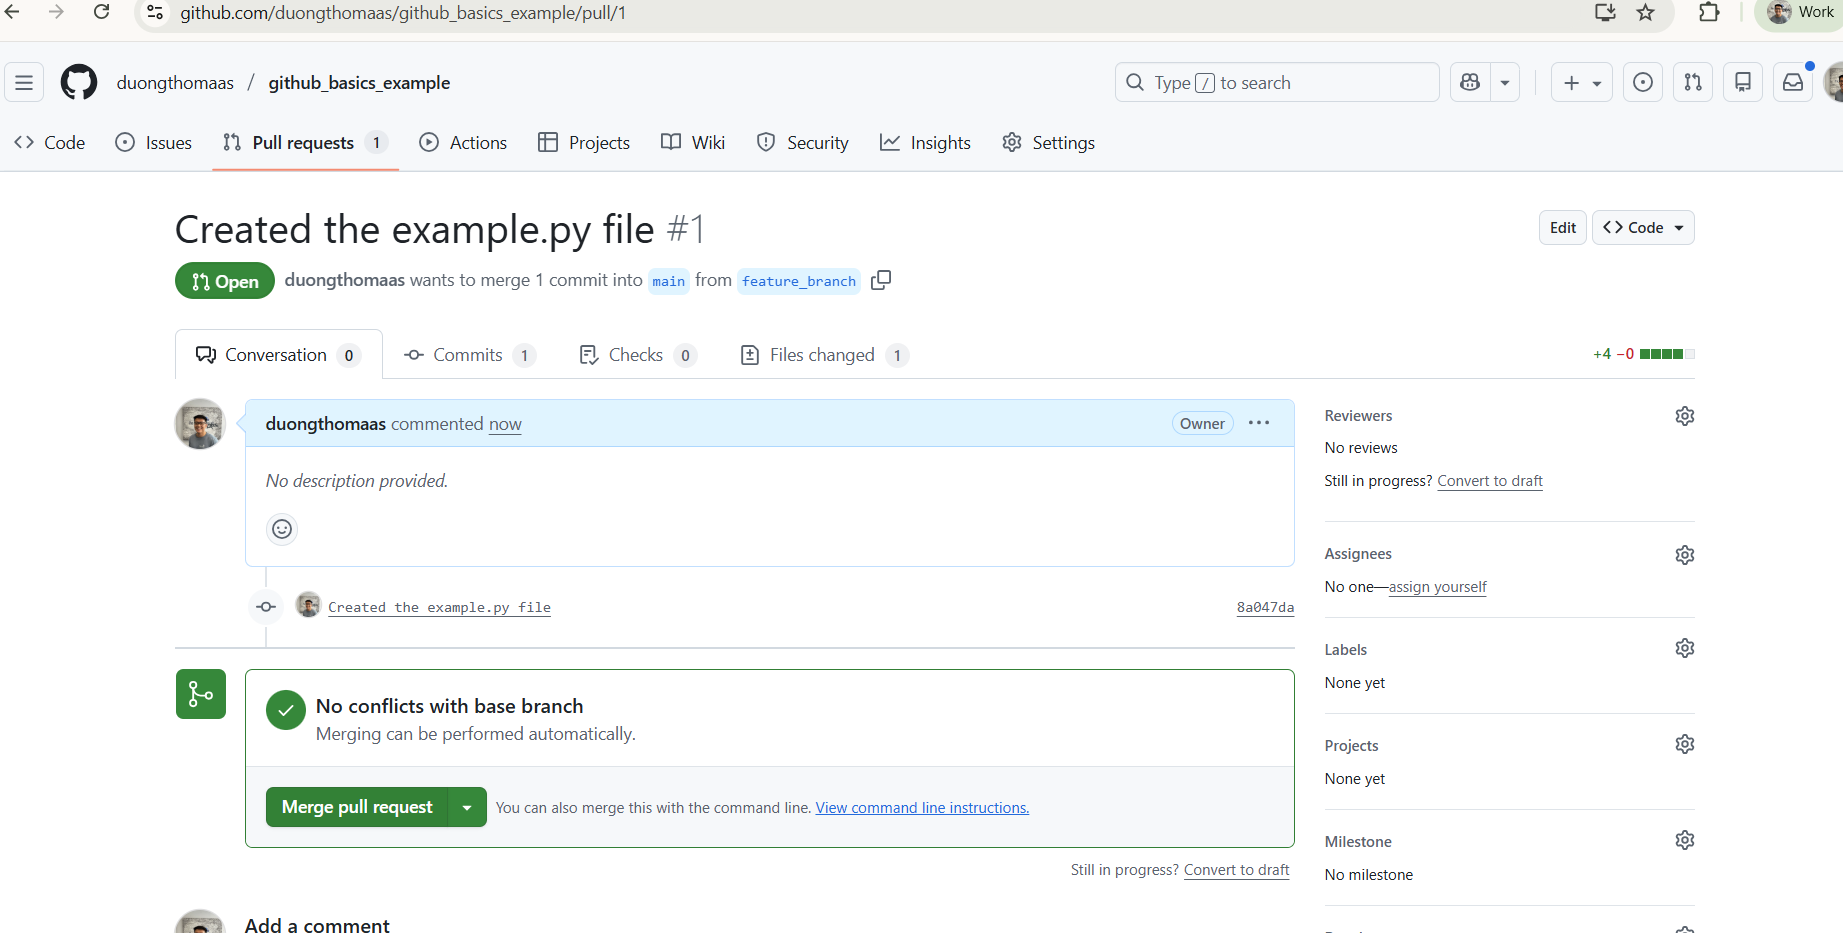
Task: Open the main base branch link
Action: click(x=669, y=281)
